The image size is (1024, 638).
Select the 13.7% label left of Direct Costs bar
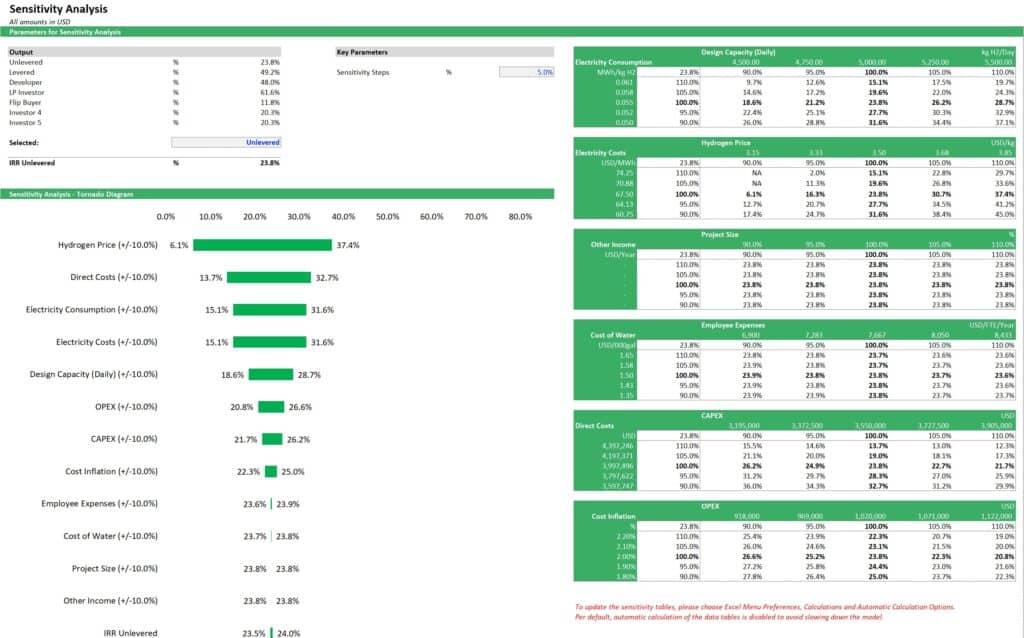click(211, 278)
